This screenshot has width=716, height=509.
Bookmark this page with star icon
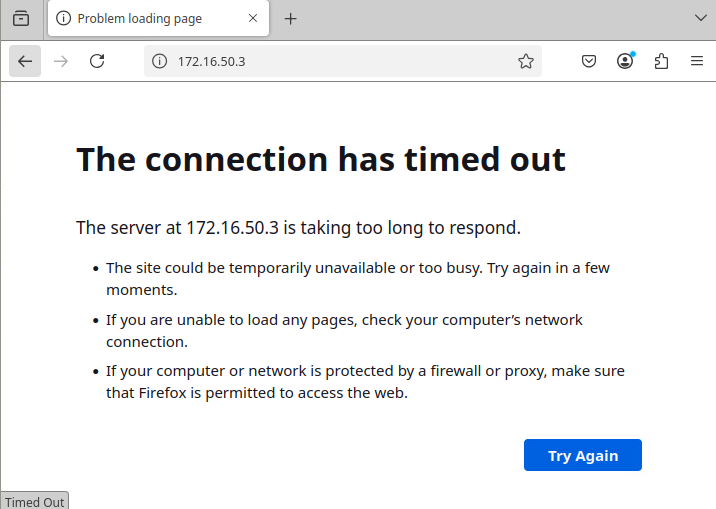pyautogui.click(x=526, y=61)
